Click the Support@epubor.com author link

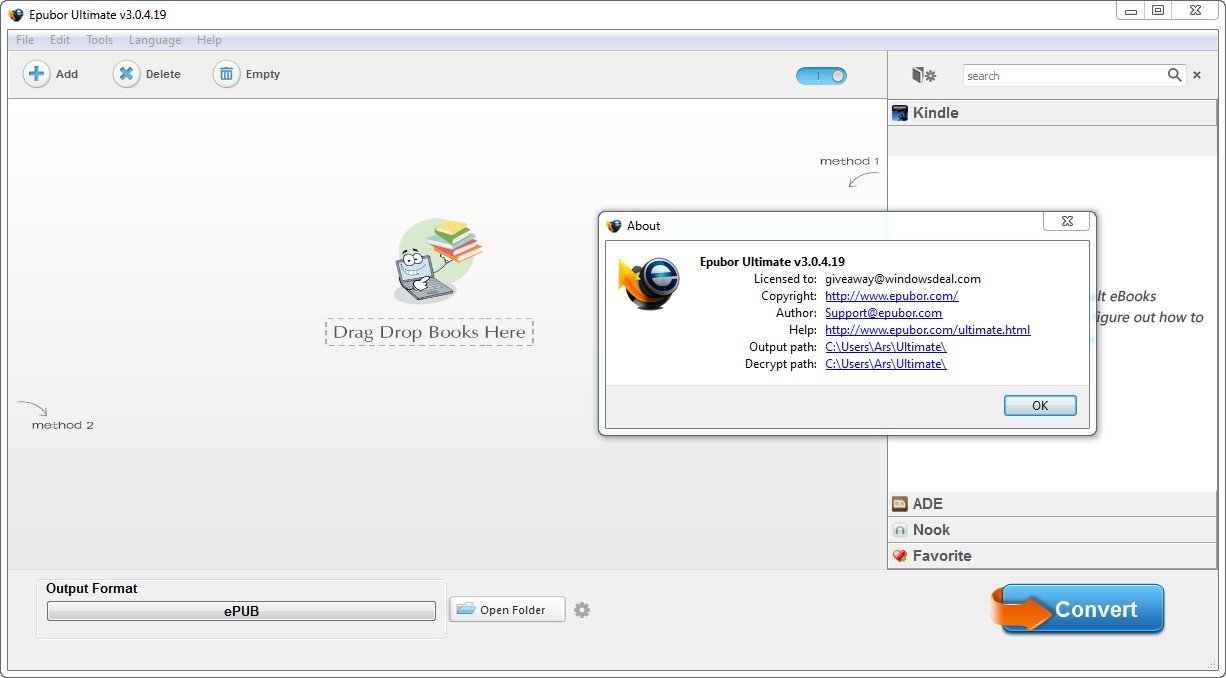point(884,313)
